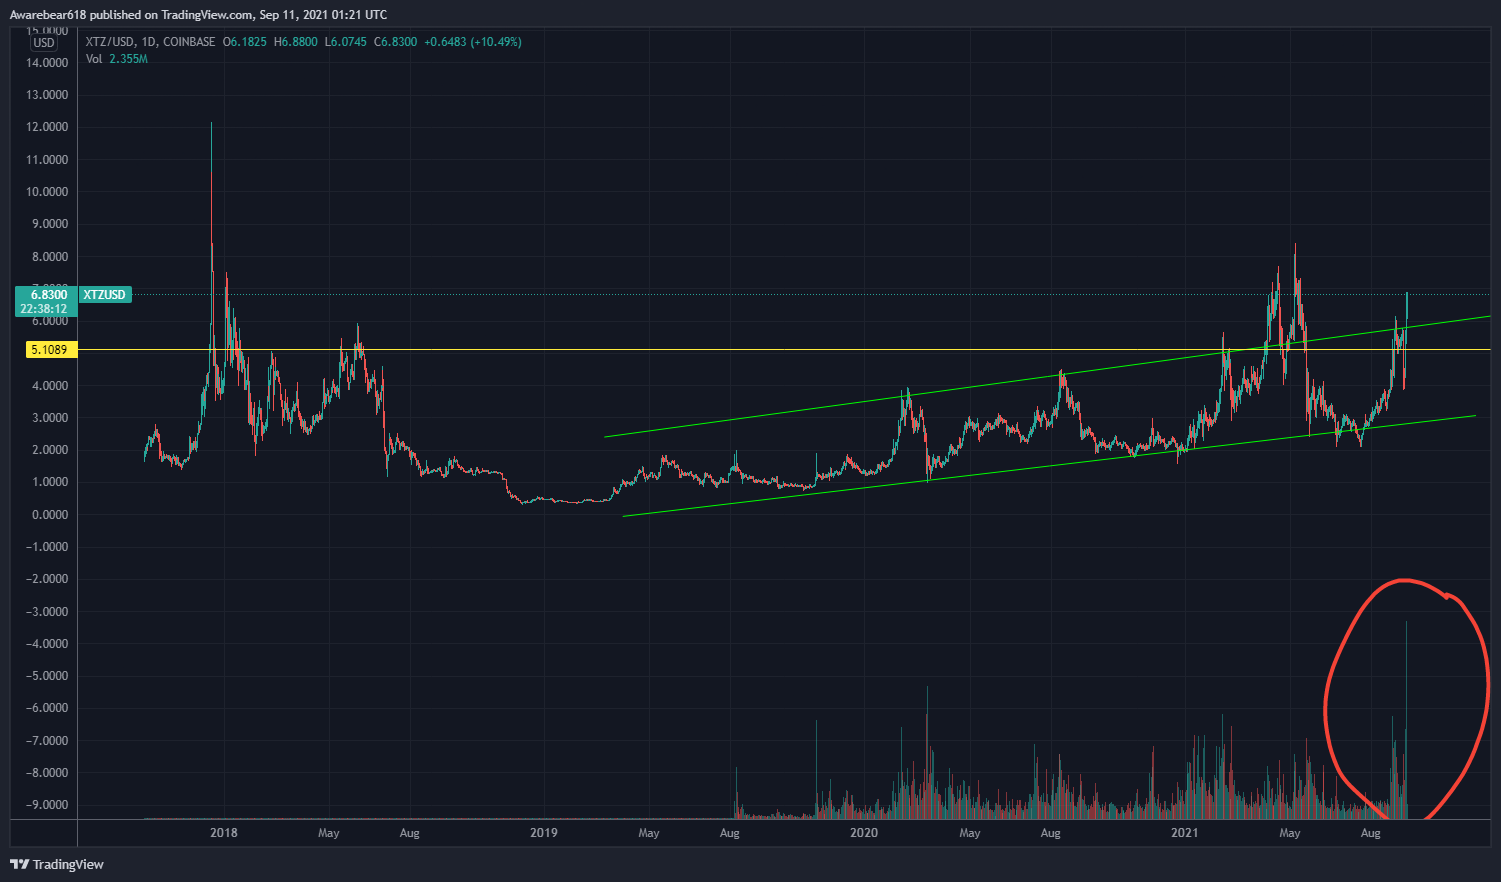Click the 14.0000 price axis label

(x=47, y=63)
